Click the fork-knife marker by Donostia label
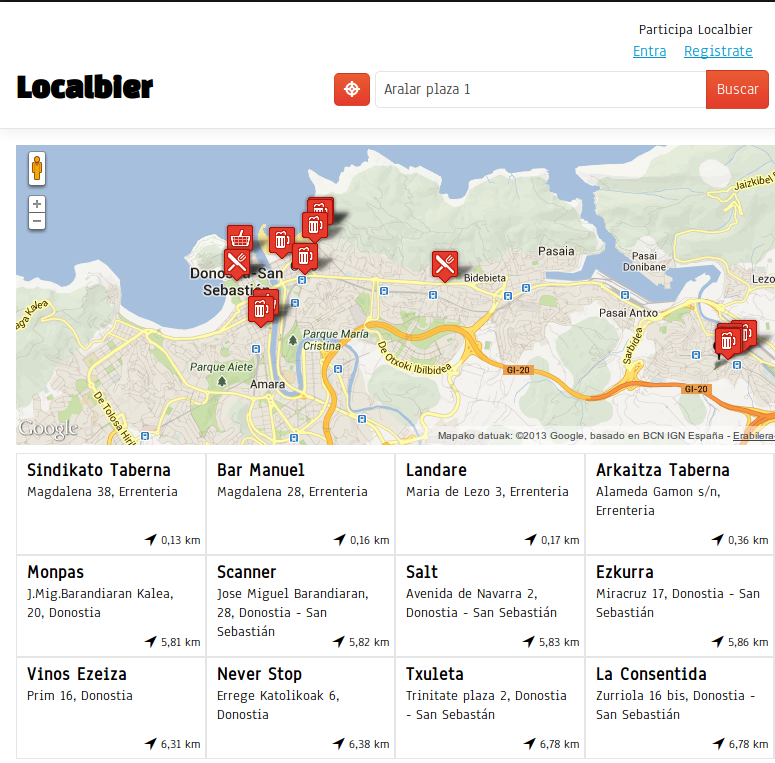 (x=236, y=263)
